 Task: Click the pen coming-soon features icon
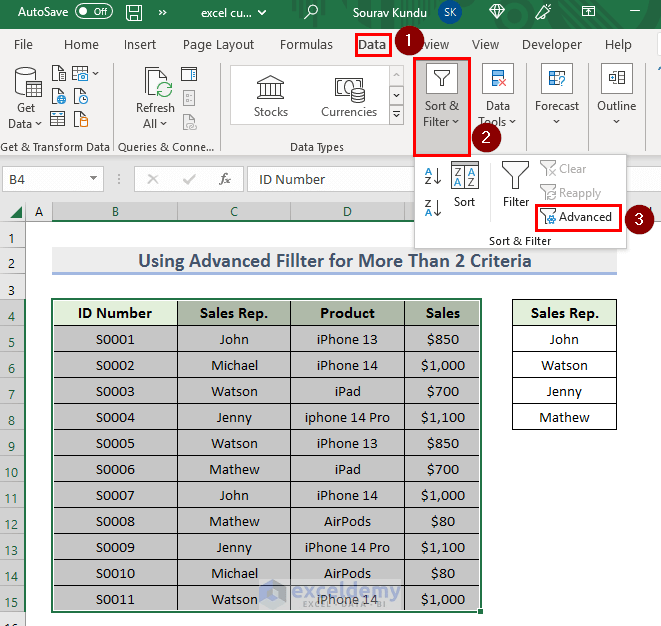click(543, 12)
